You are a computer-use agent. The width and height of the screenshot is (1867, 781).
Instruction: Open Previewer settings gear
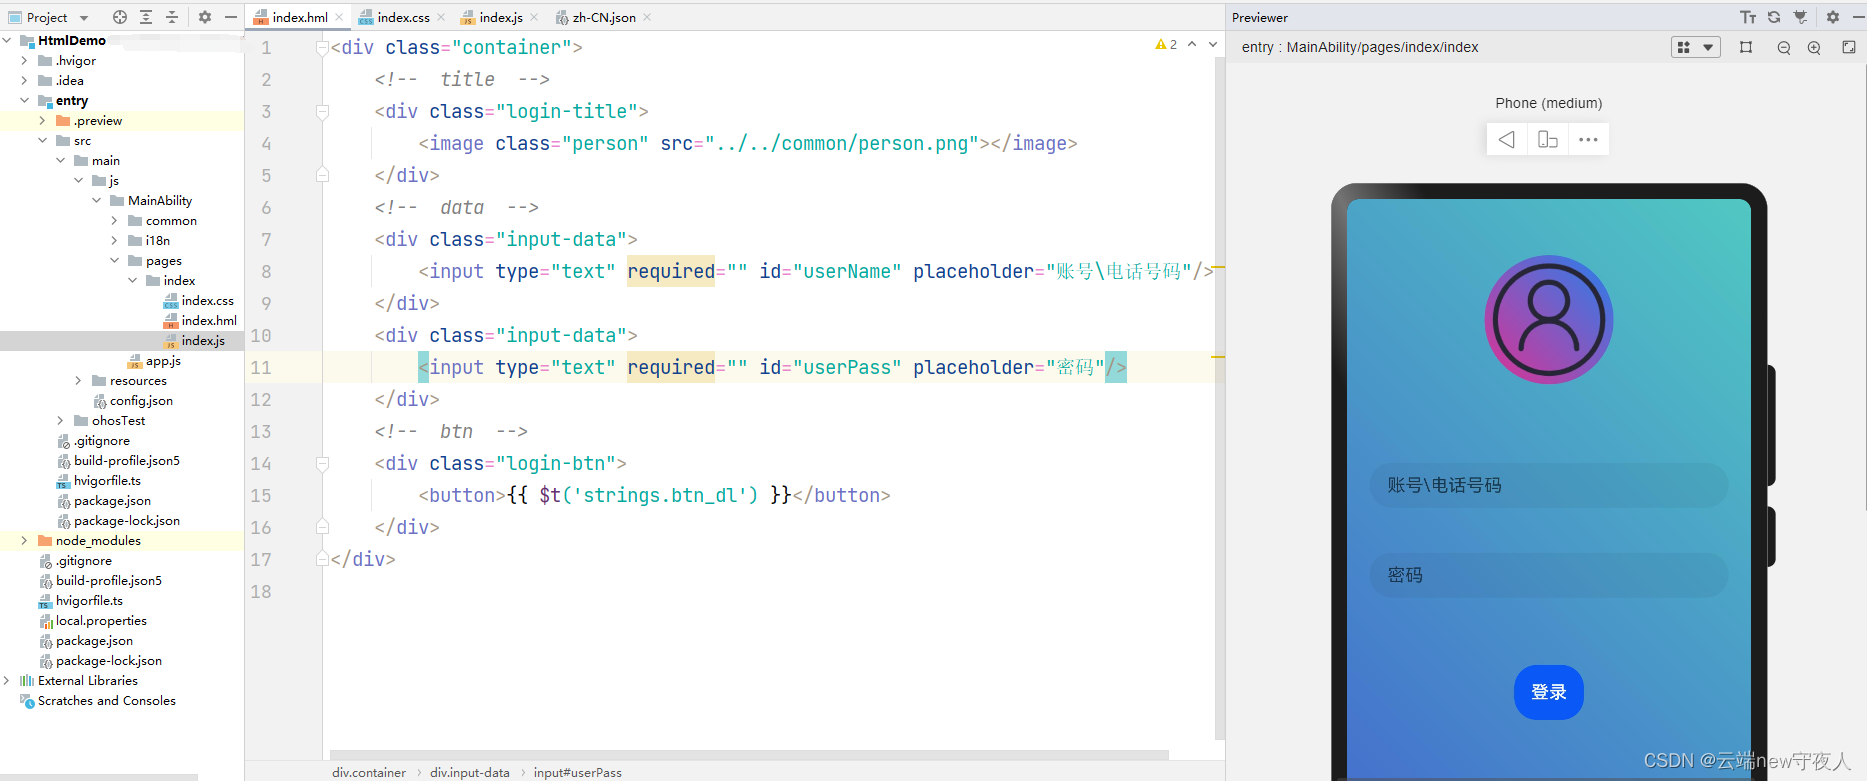coord(1833,17)
